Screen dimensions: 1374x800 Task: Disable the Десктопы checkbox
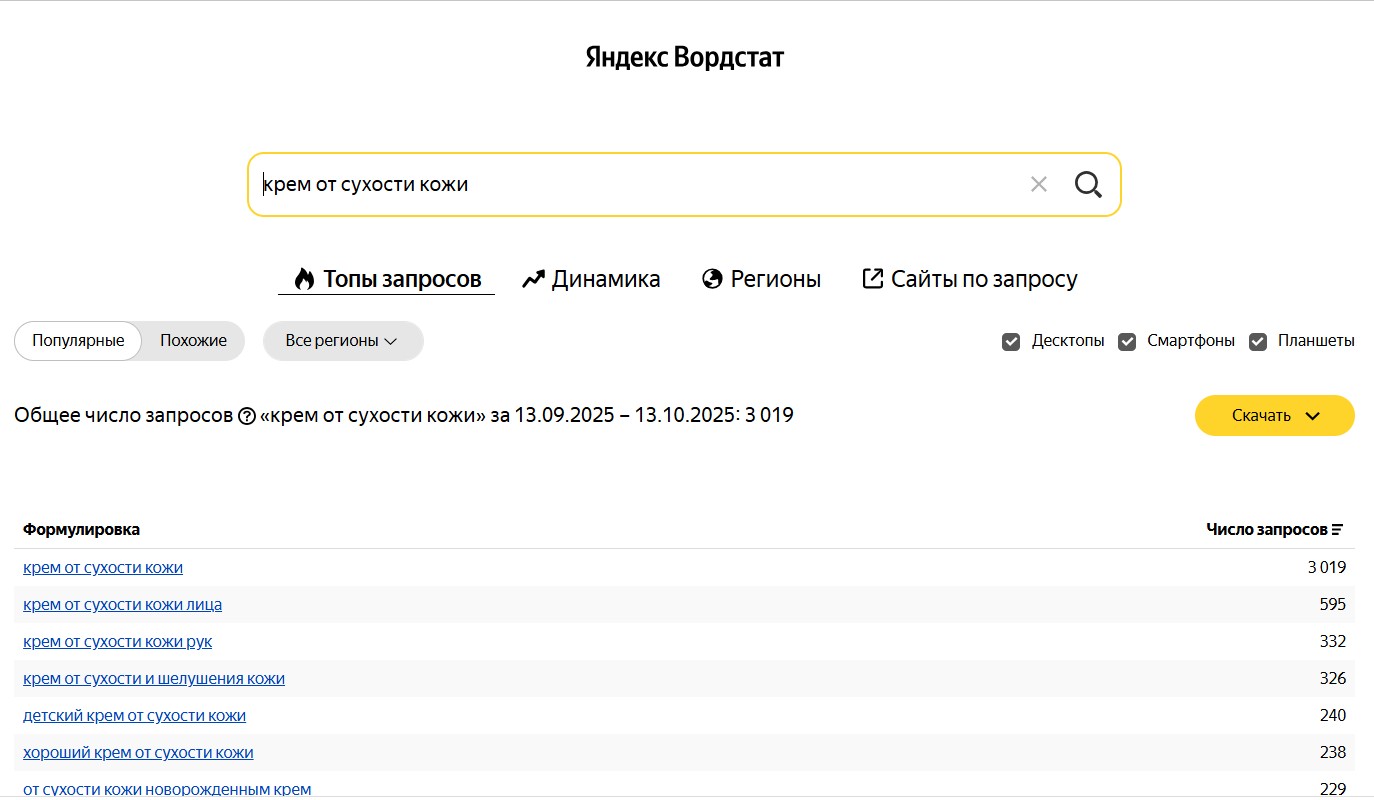(1011, 341)
